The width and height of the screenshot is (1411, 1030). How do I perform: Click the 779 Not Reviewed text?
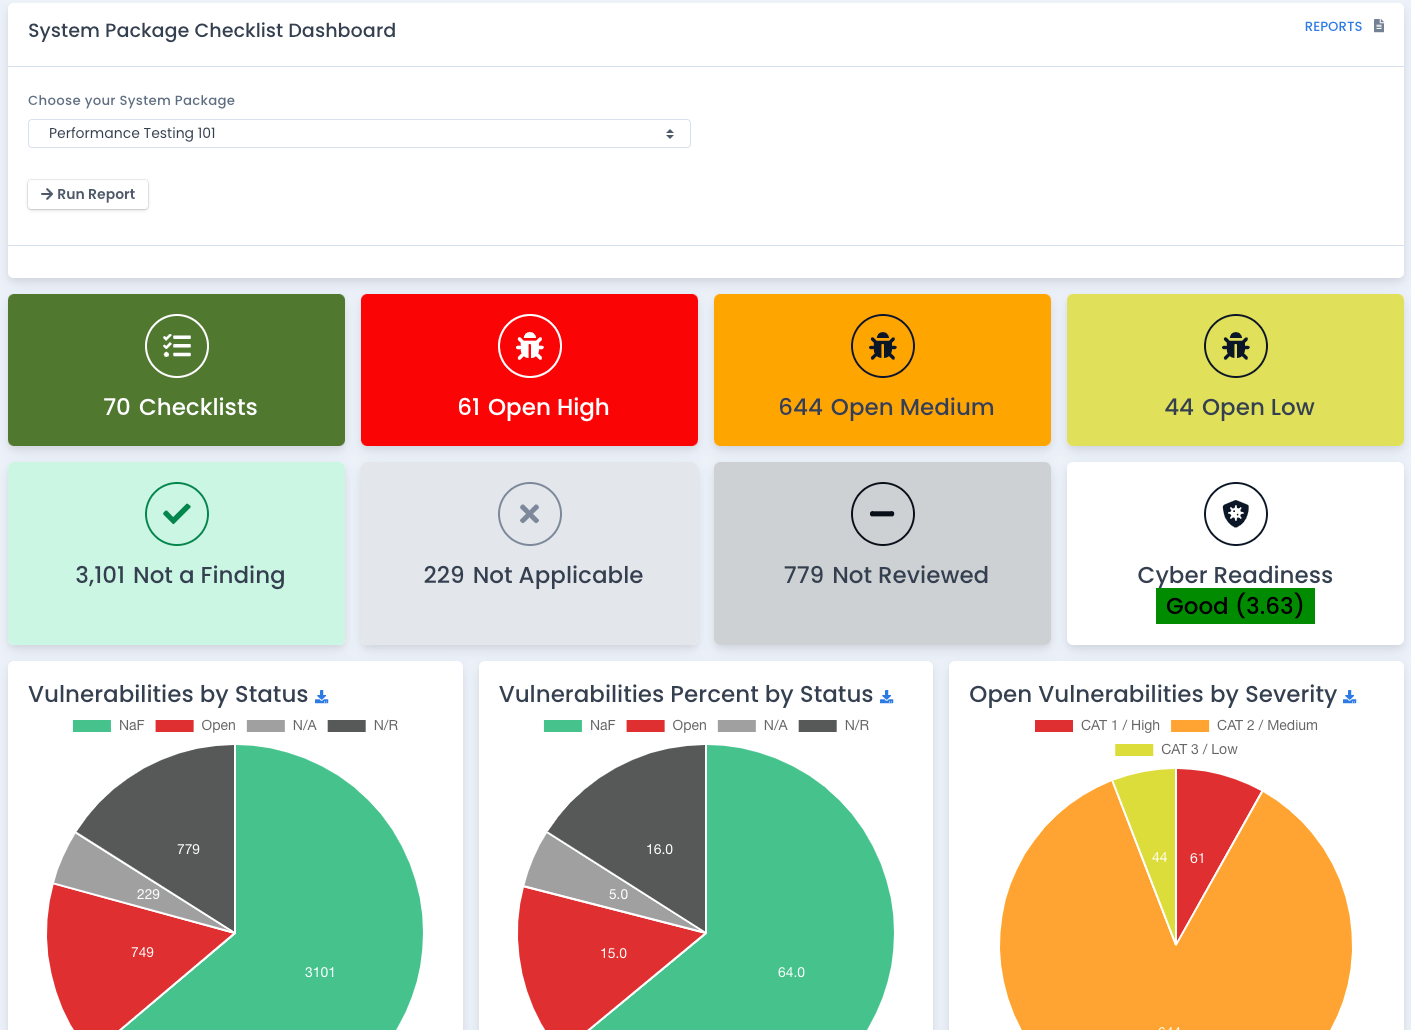point(886,575)
